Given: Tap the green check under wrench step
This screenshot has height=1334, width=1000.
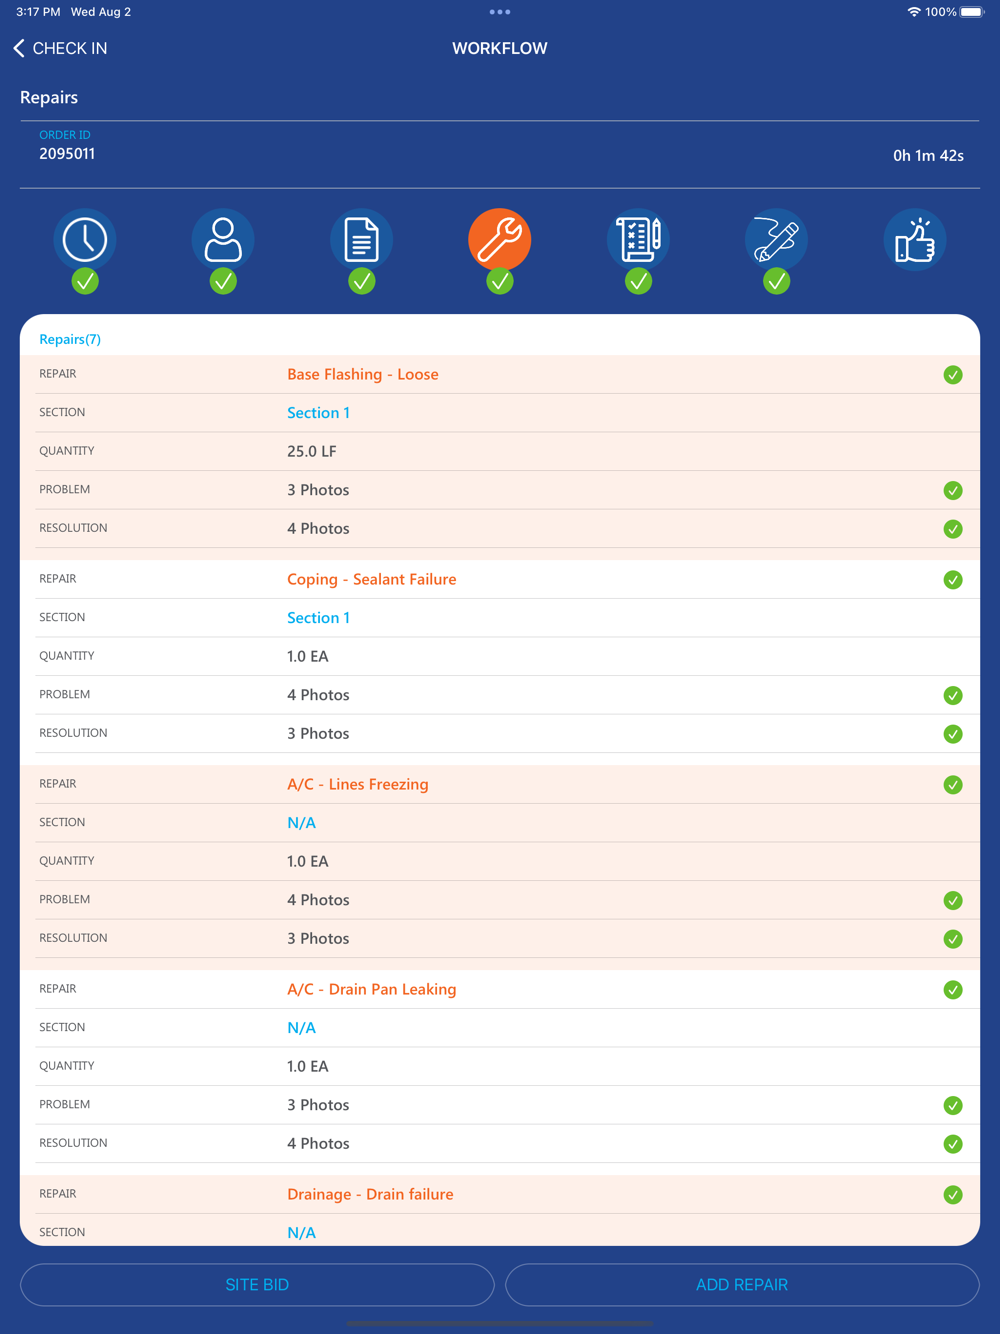Looking at the screenshot, I should (x=500, y=282).
